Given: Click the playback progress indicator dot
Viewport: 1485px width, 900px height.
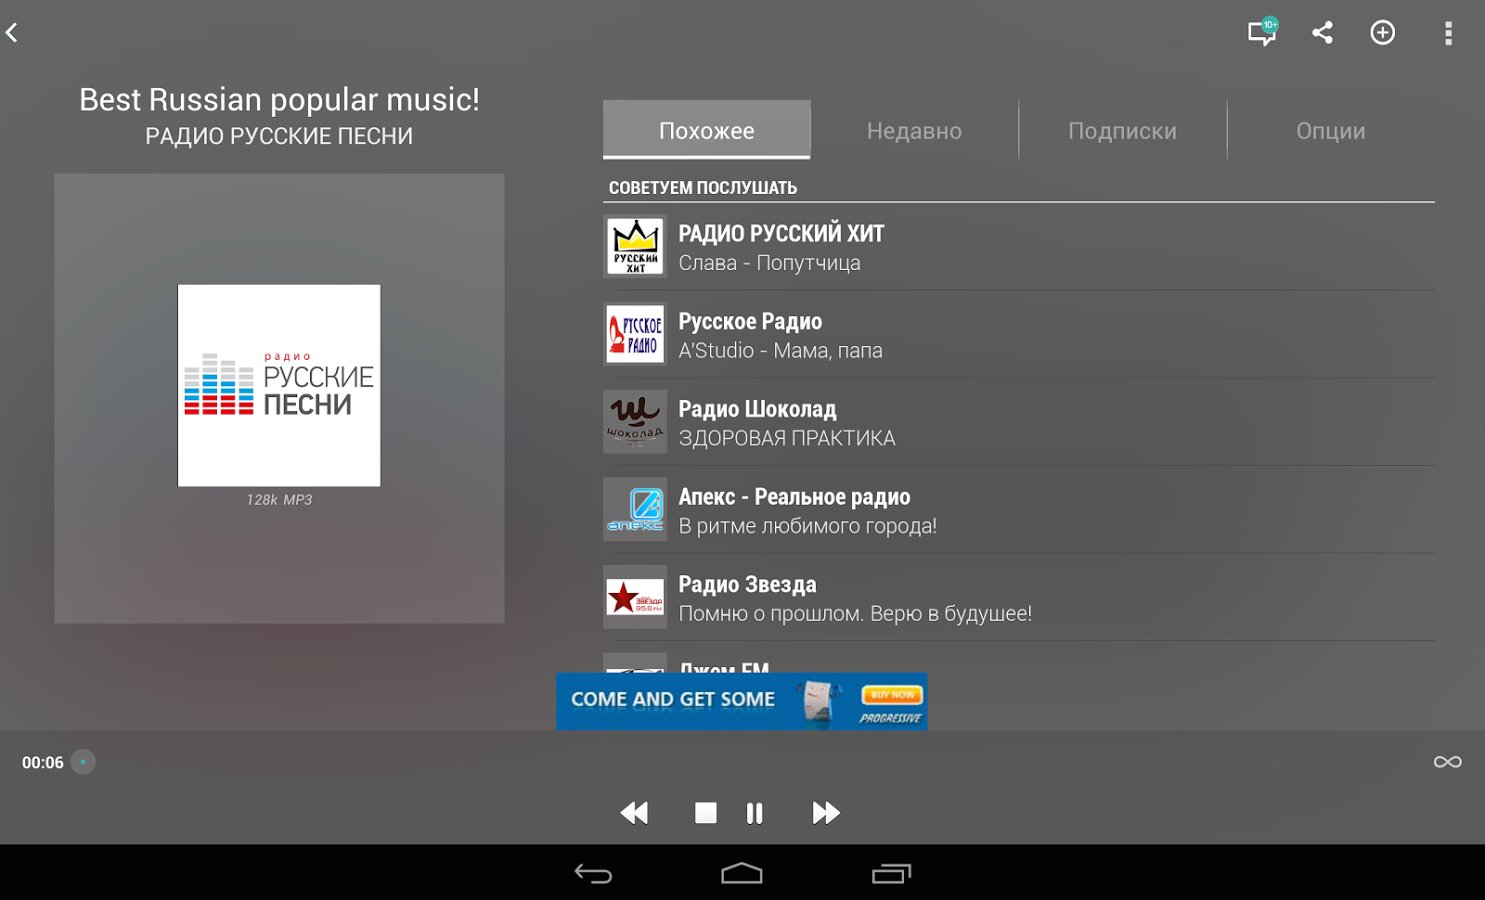Looking at the screenshot, I should pos(83,762).
